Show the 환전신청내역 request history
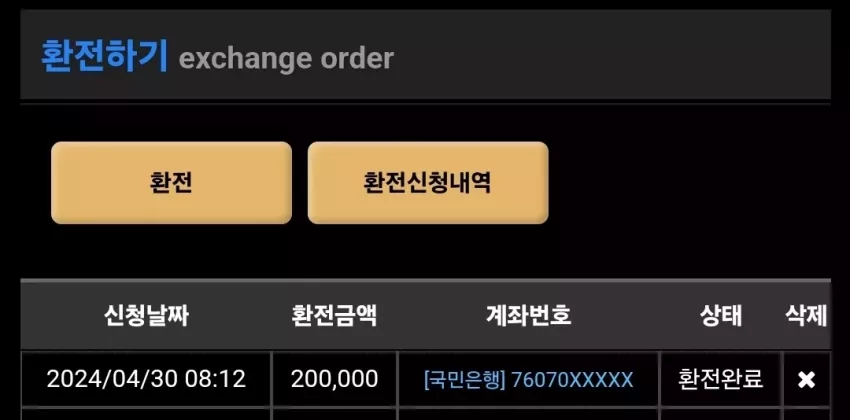Screen dimensions: 850x420 pos(428,183)
